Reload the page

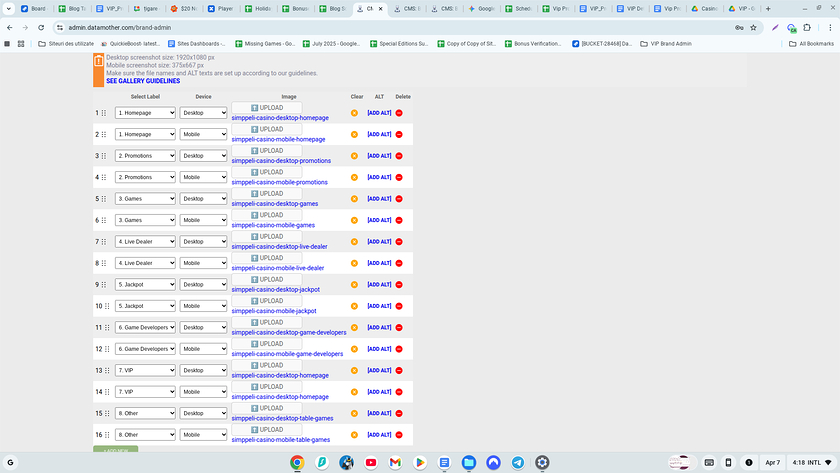coord(41,27)
